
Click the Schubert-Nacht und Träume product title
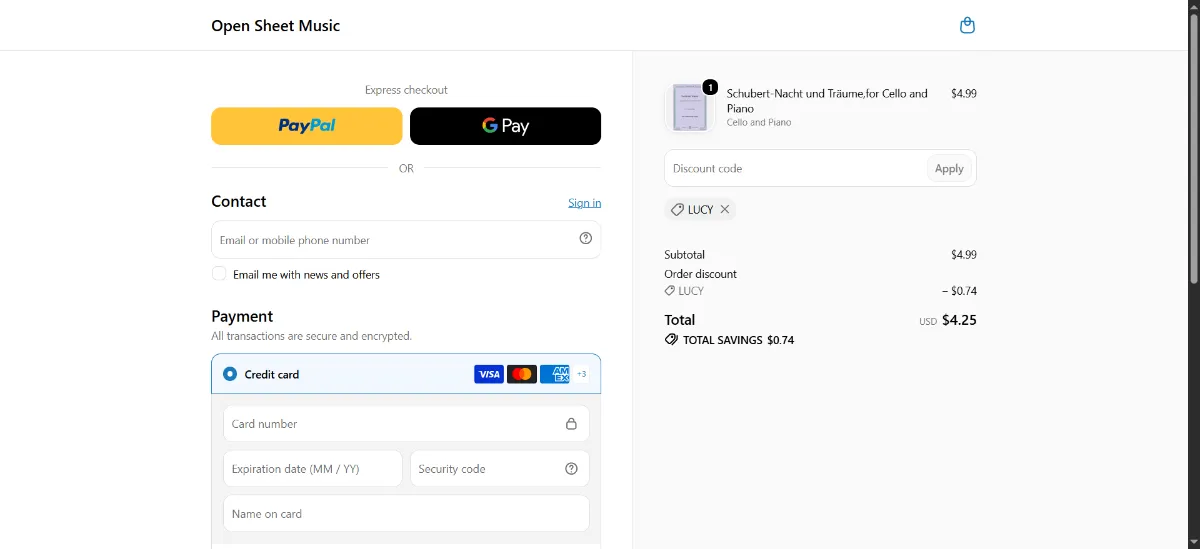pos(827,100)
